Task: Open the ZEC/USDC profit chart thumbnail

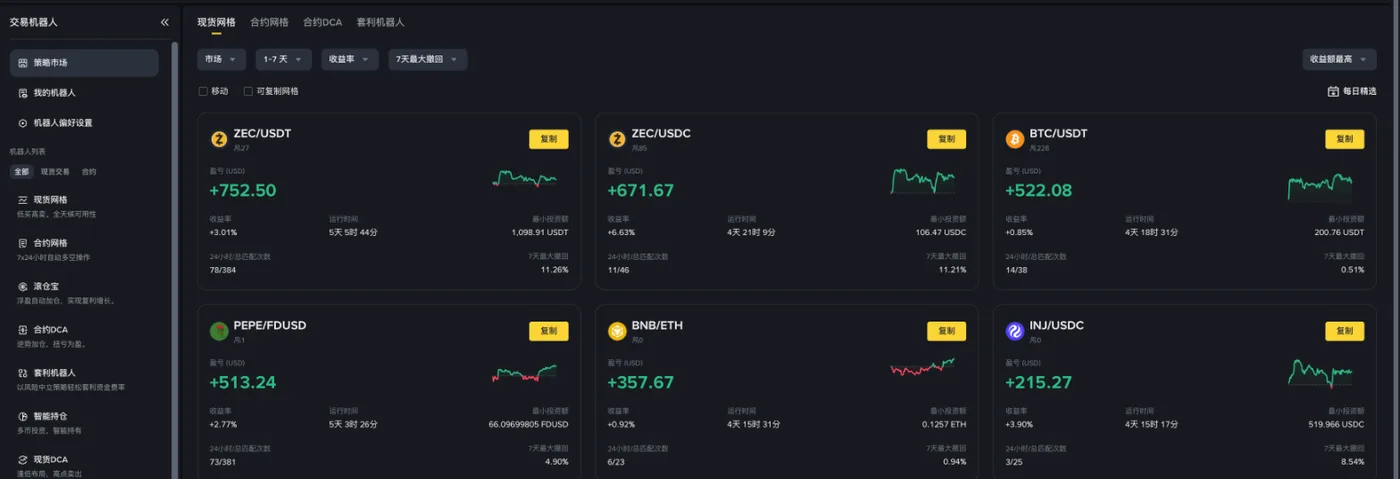Action: (923, 180)
